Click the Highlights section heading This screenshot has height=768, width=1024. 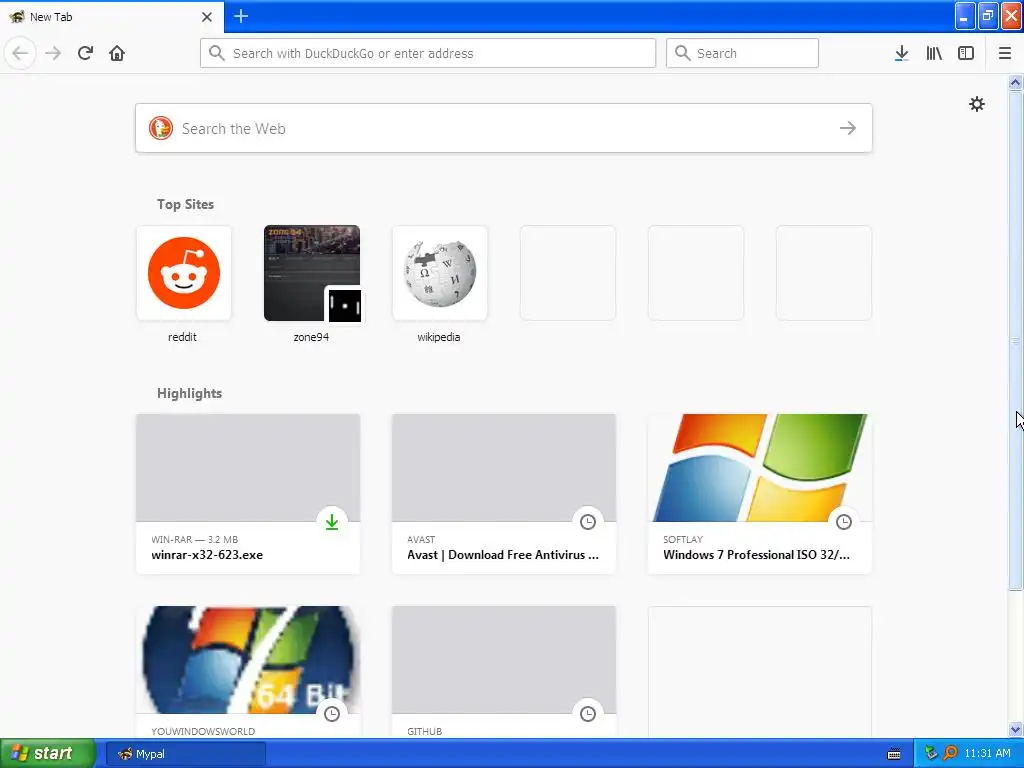[189, 393]
